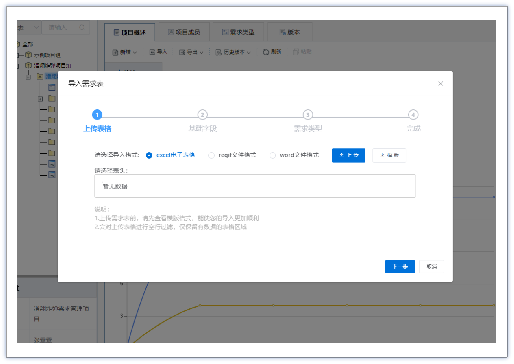514x364 pixels.
Task: Open the dropdown at top of left sidebar
Action: tap(29, 27)
